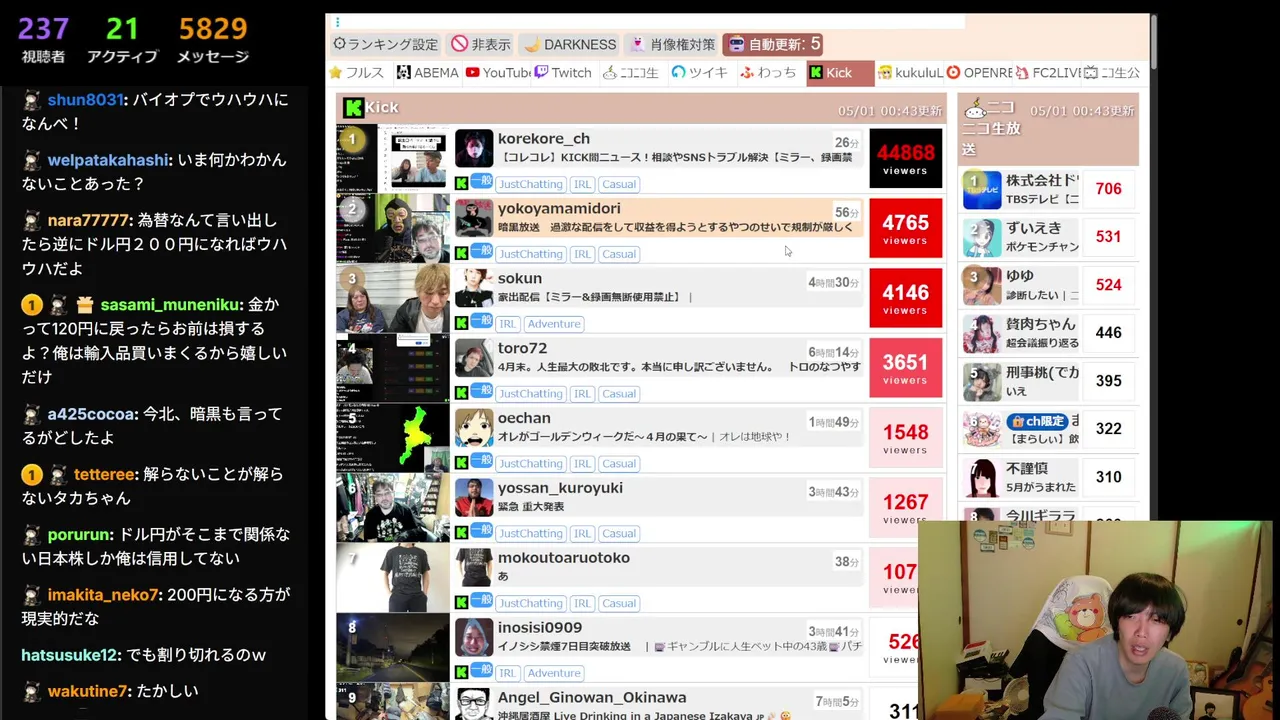Open oechan channel avatar
Screen dimensions: 1280x720
tap(474, 428)
